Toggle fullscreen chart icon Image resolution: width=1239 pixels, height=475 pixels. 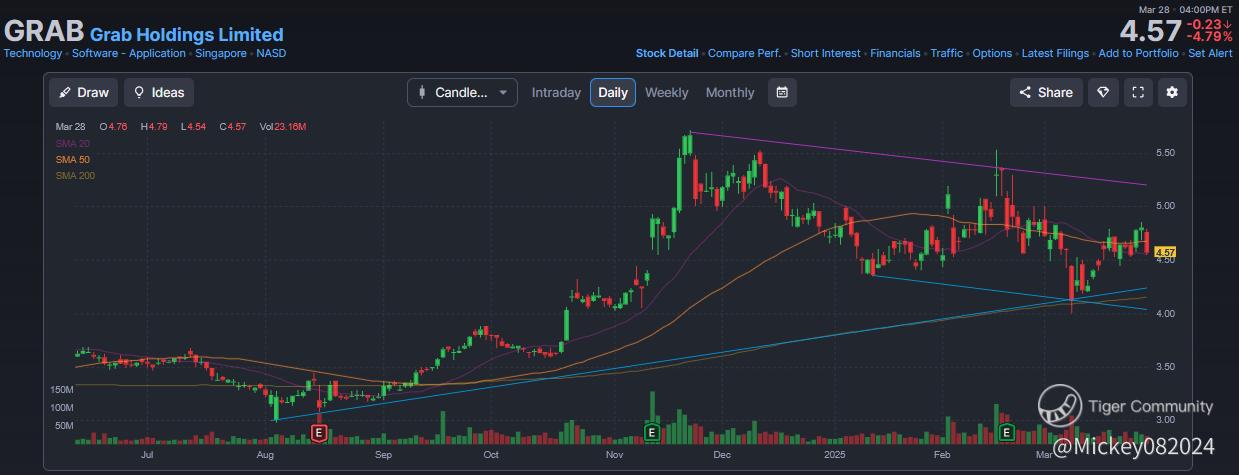[1137, 92]
